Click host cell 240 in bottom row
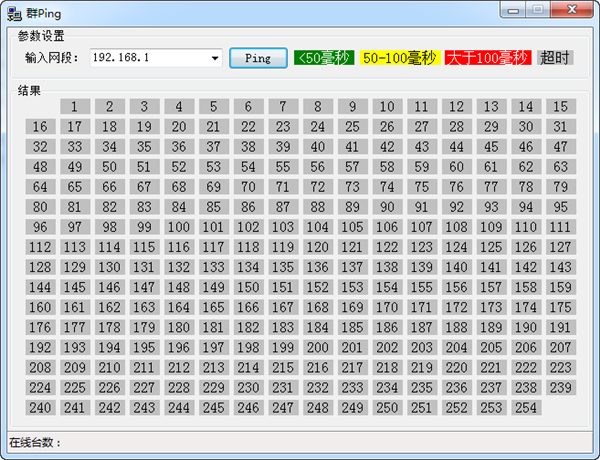 (x=40, y=407)
